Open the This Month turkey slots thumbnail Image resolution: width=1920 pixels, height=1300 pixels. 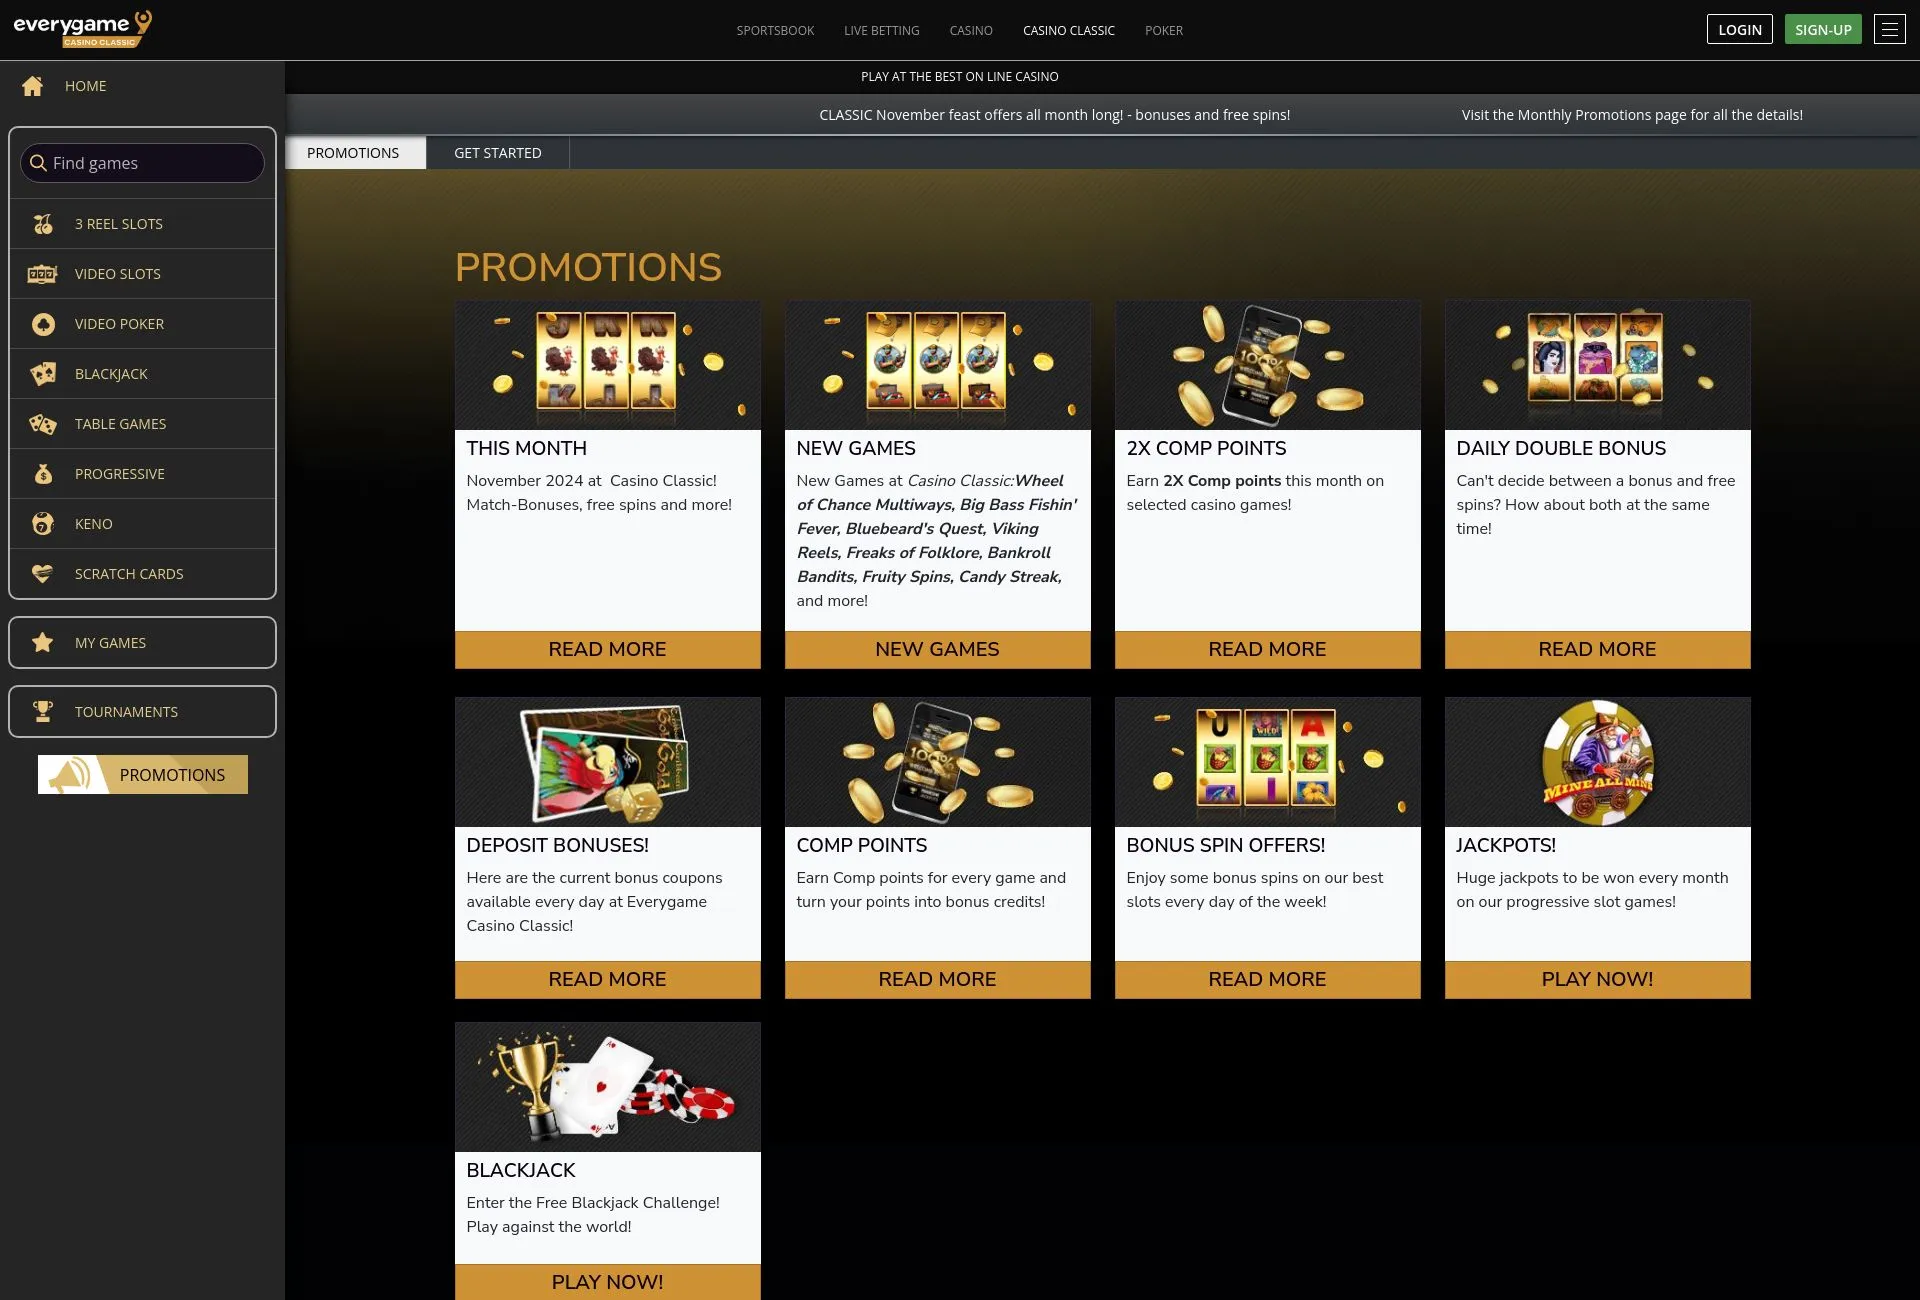point(607,365)
